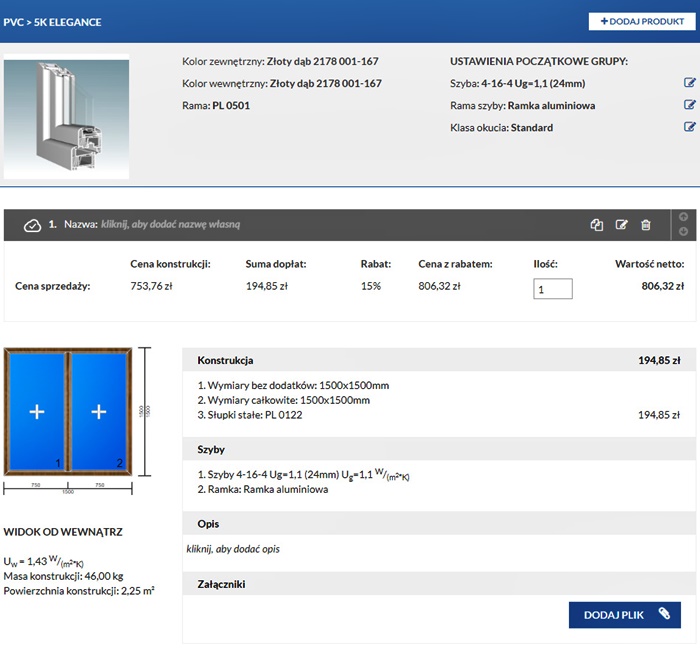700x665 pixels.
Task: Edit the Szyba glass setting
Action: [x=689, y=83]
